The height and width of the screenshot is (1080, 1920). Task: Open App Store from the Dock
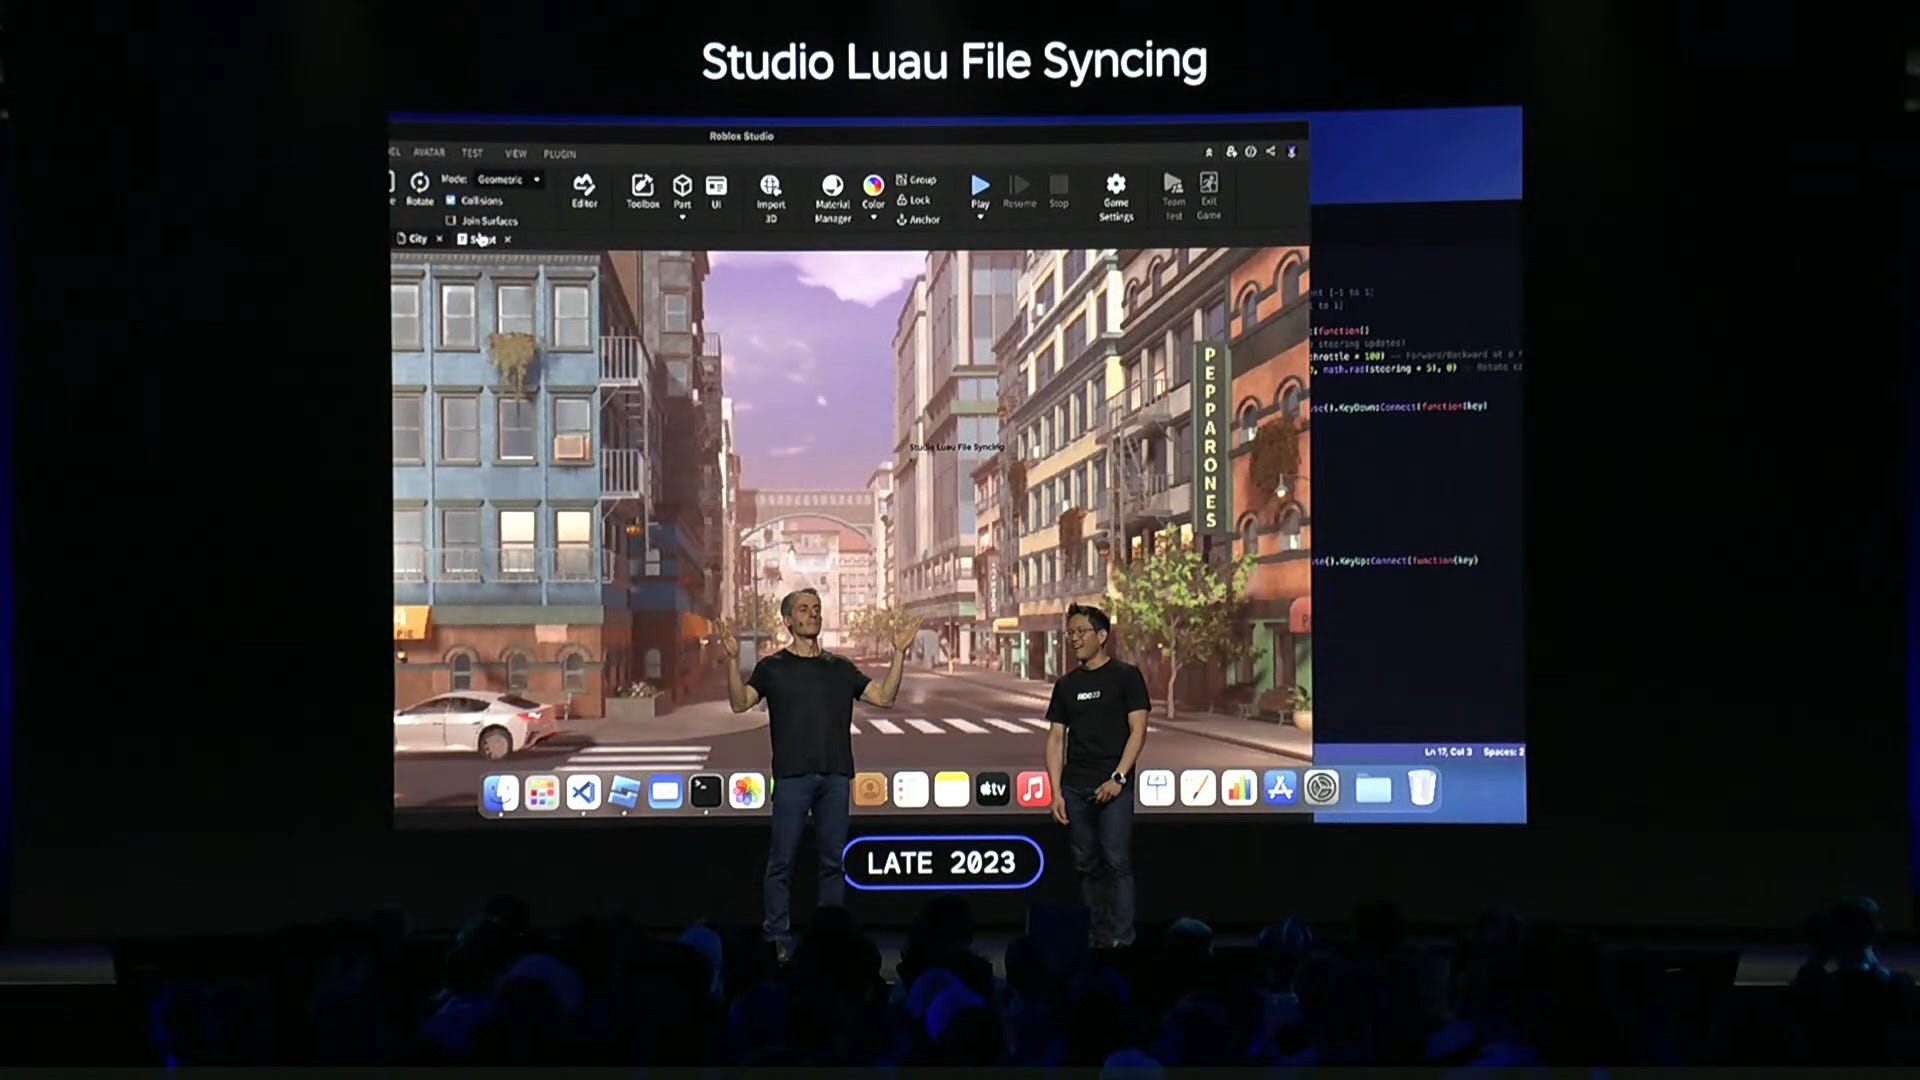(1280, 788)
